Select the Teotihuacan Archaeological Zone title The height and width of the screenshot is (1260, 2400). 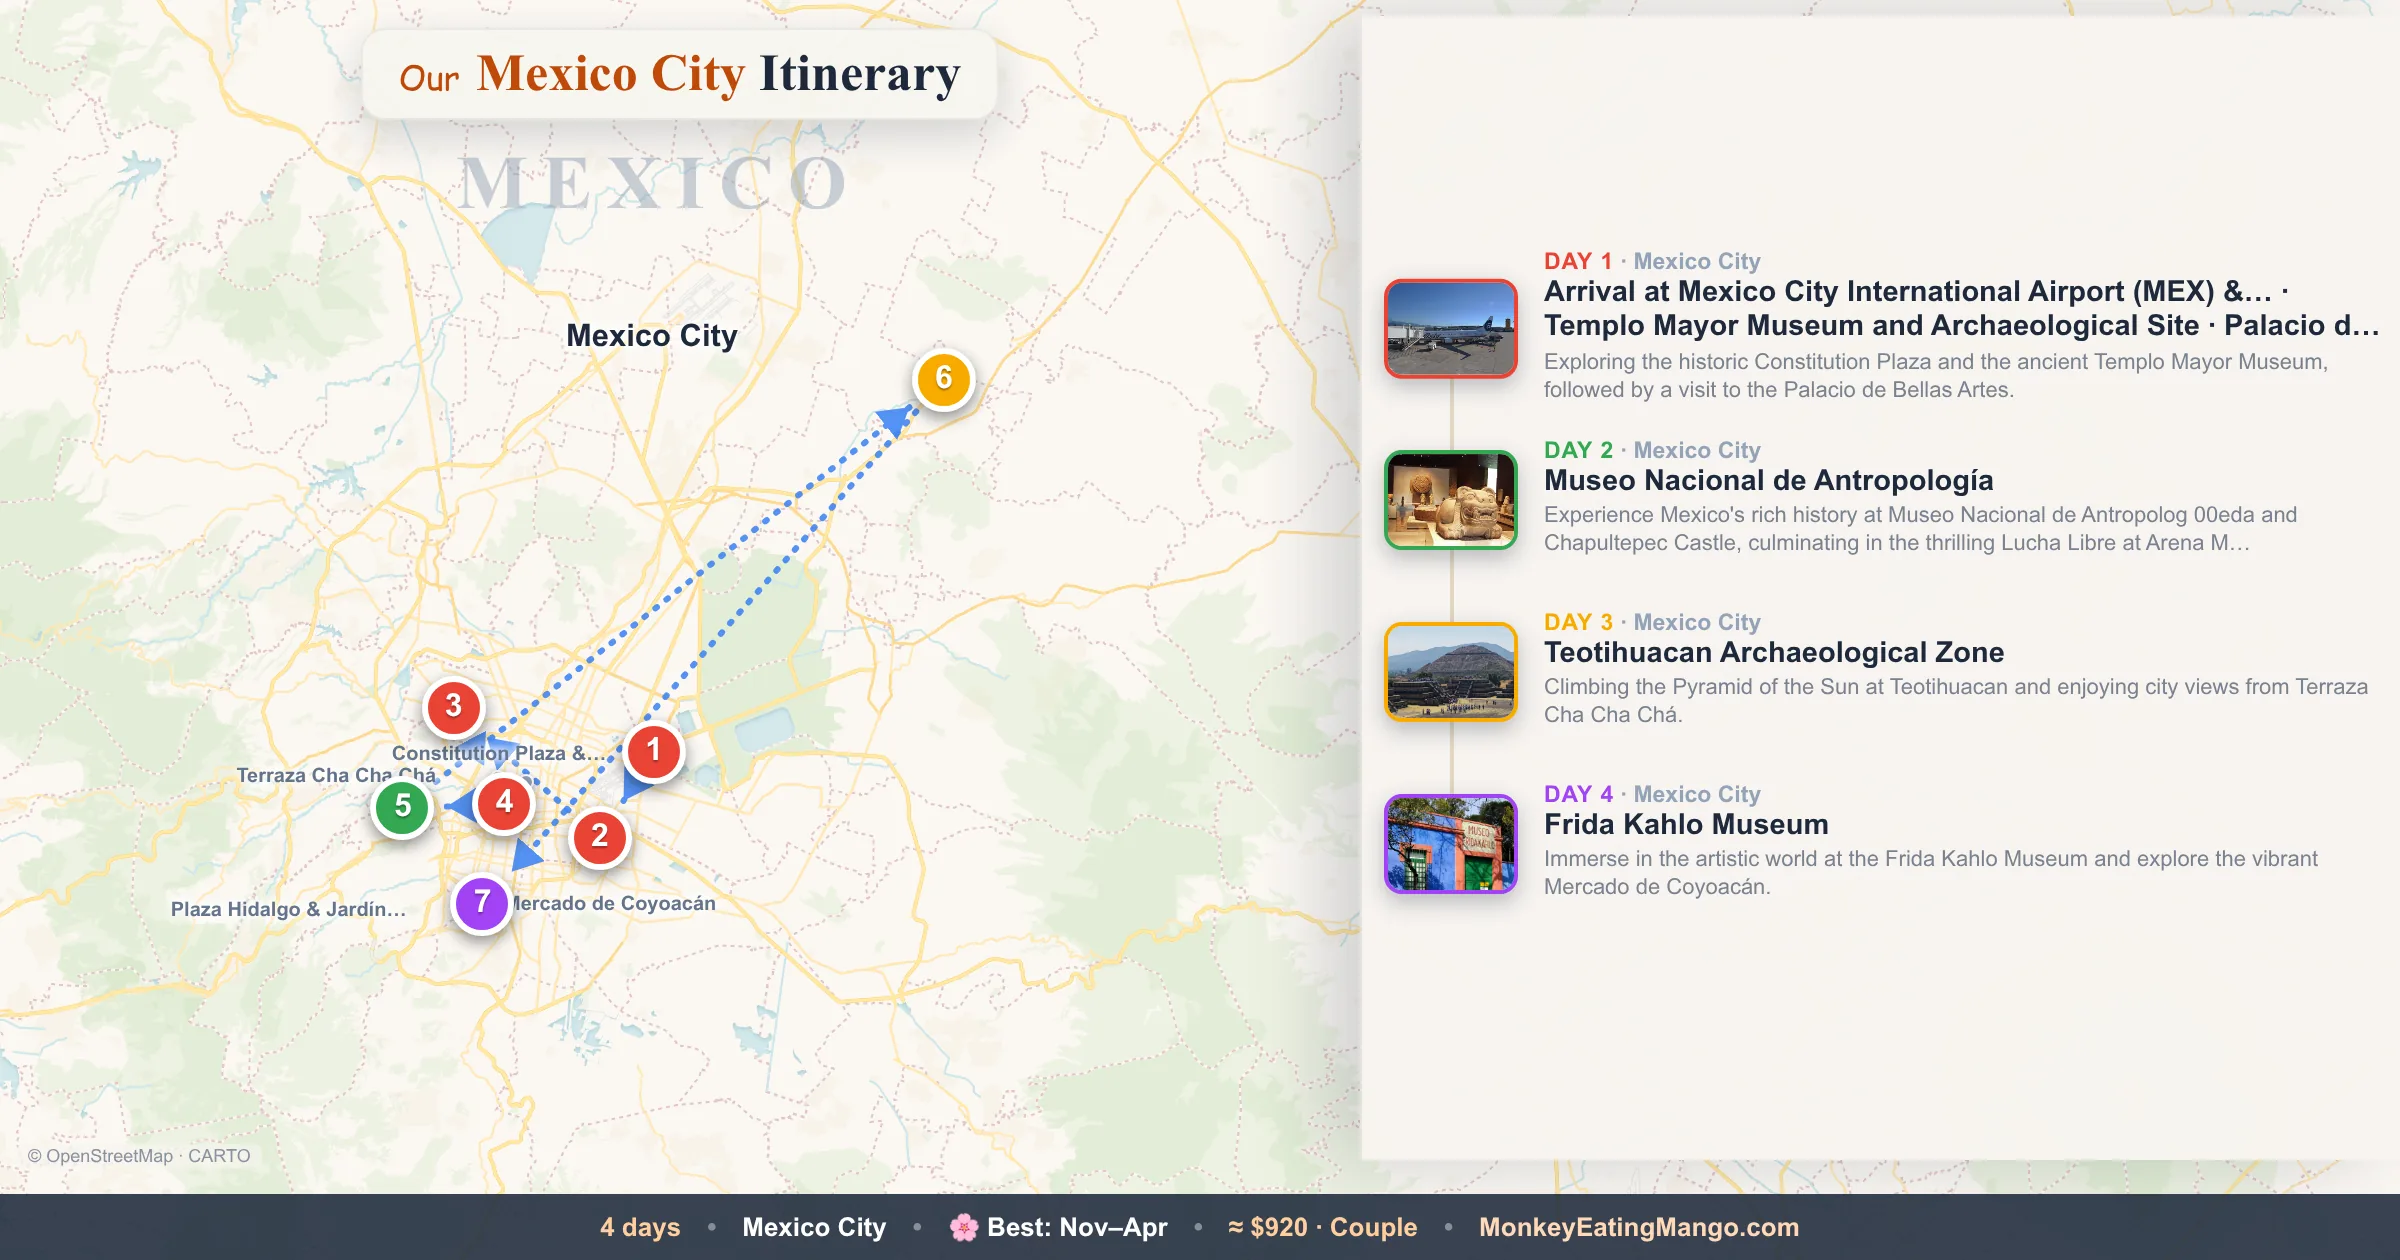[x=1774, y=652]
